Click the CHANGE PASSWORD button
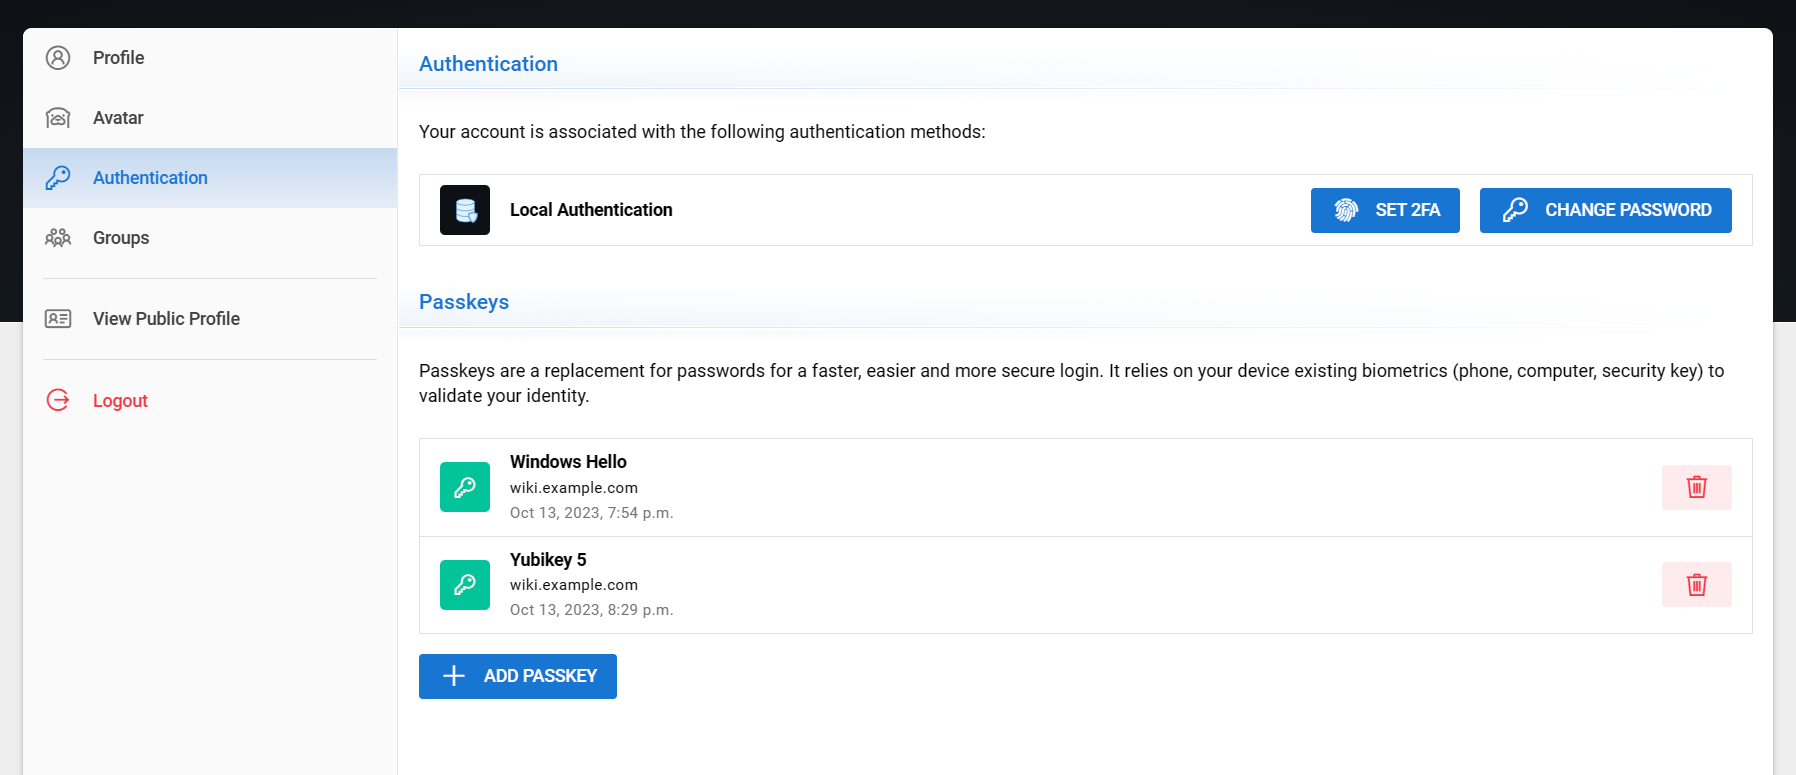This screenshot has width=1796, height=775. pyautogui.click(x=1605, y=210)
